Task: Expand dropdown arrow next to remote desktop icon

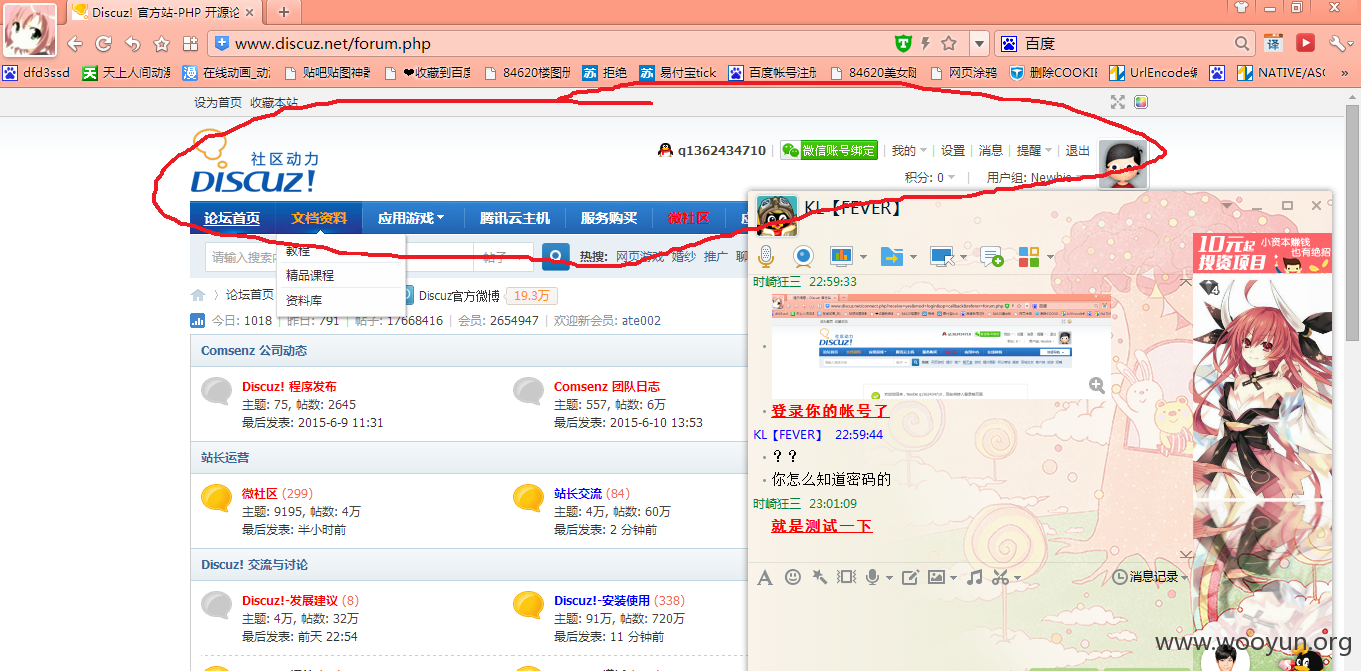Action: pos(963,257)
